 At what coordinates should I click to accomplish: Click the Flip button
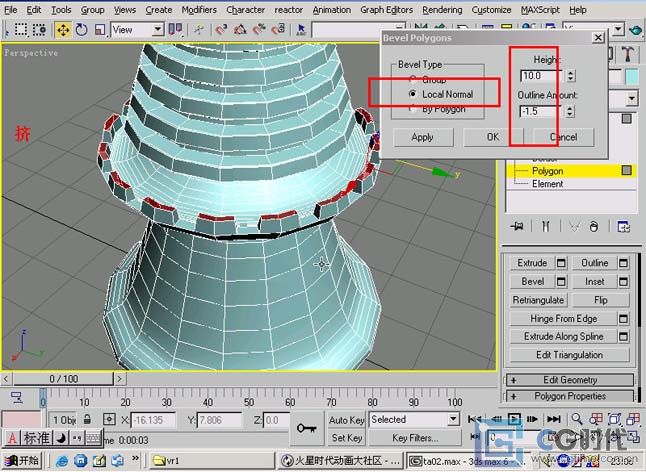point(601,300)
